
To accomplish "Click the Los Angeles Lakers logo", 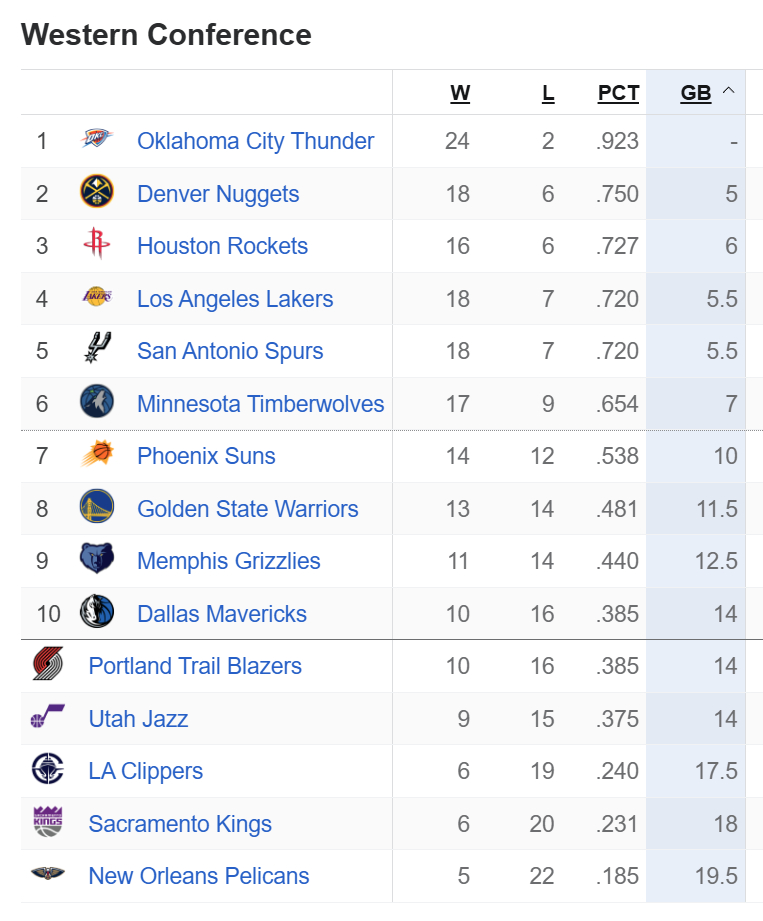I will click(x=97, y=298).
